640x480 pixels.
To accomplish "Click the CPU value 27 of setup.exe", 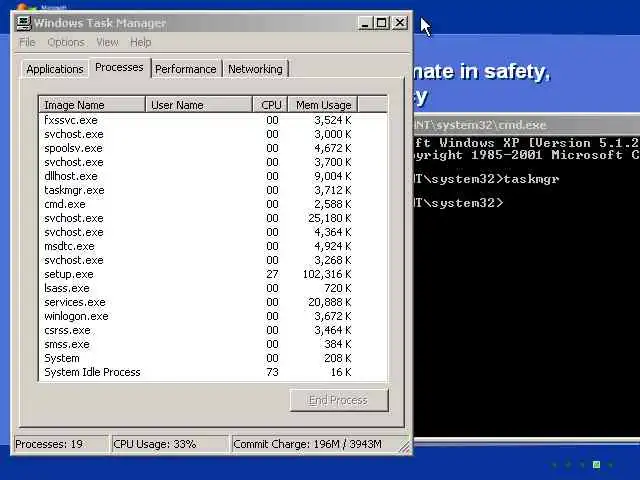I will pos(272,274).
